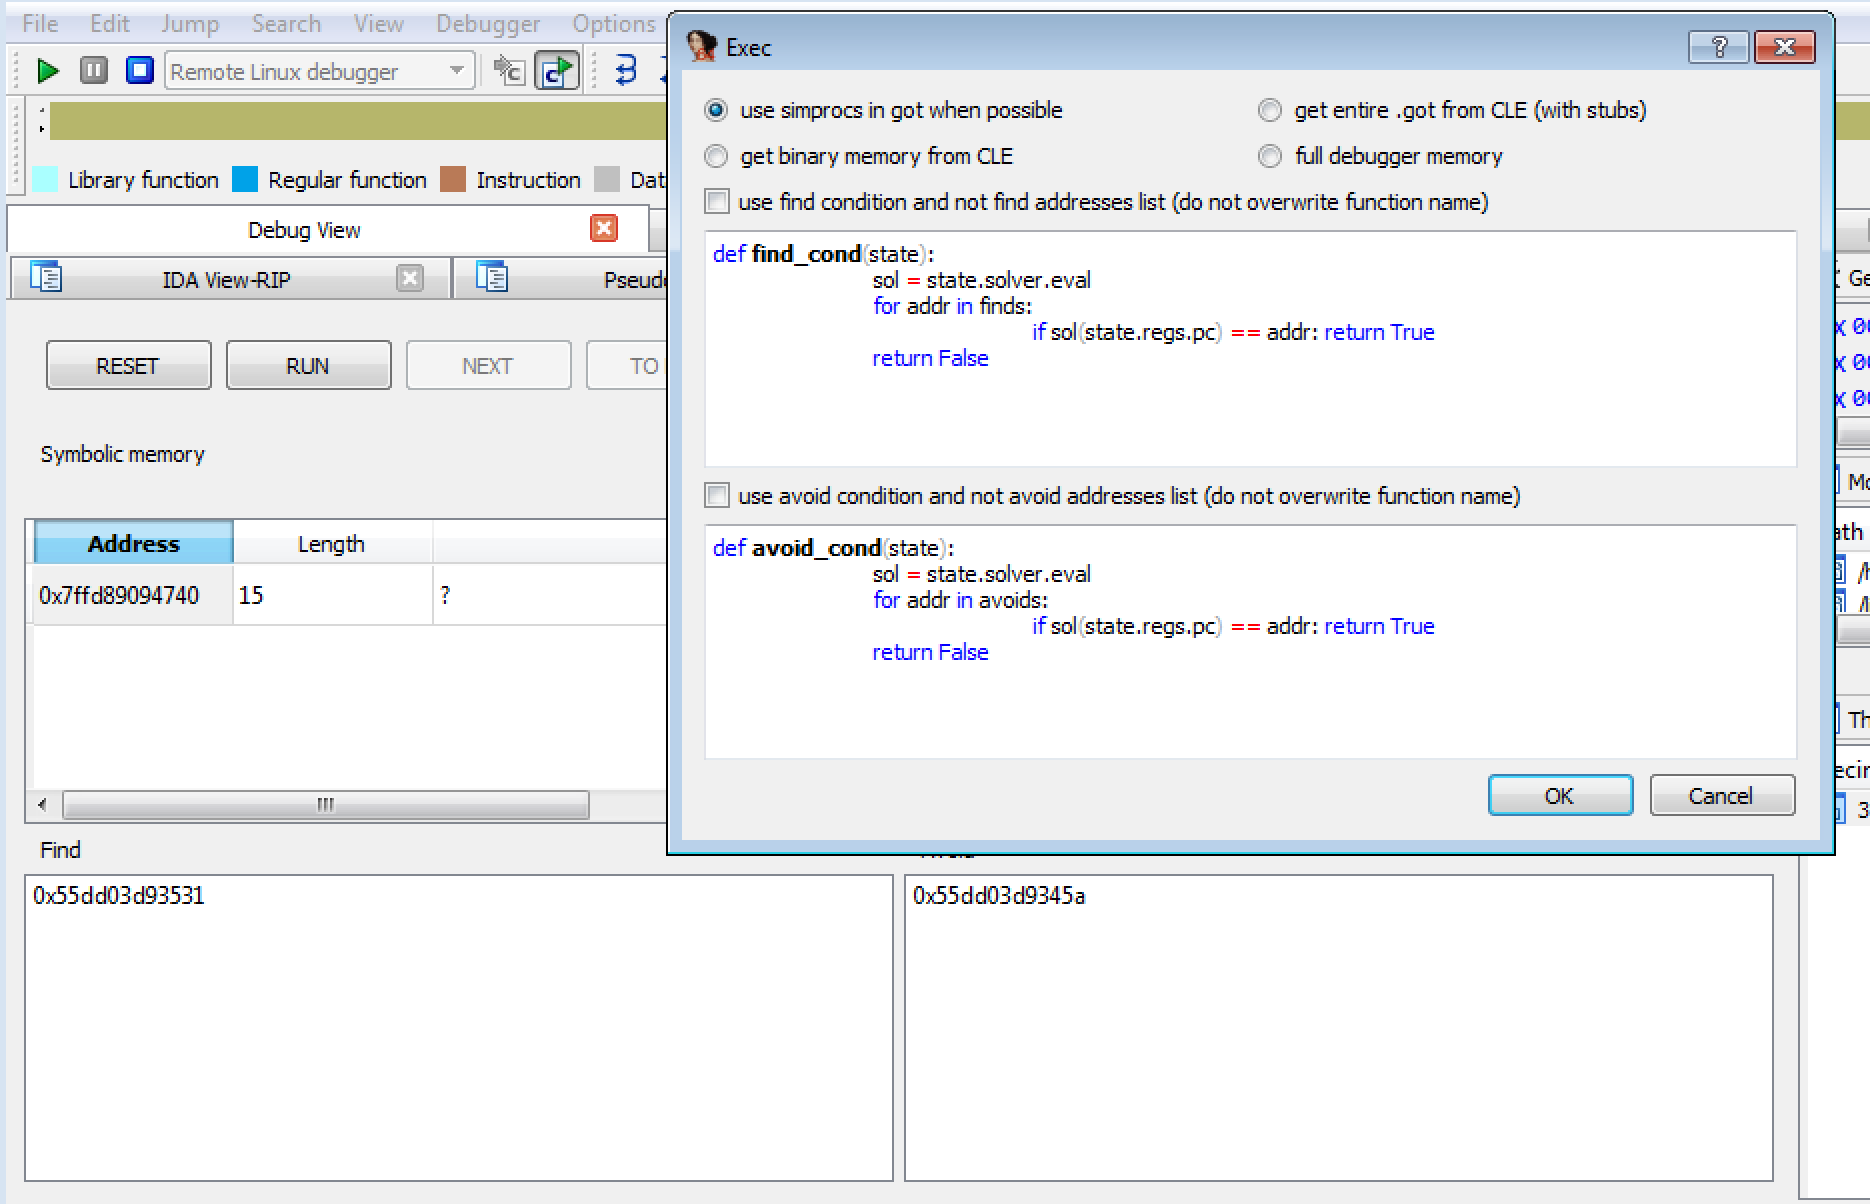
Task: Click the find address 0x55dd03d93531
Action: point(119,896)
